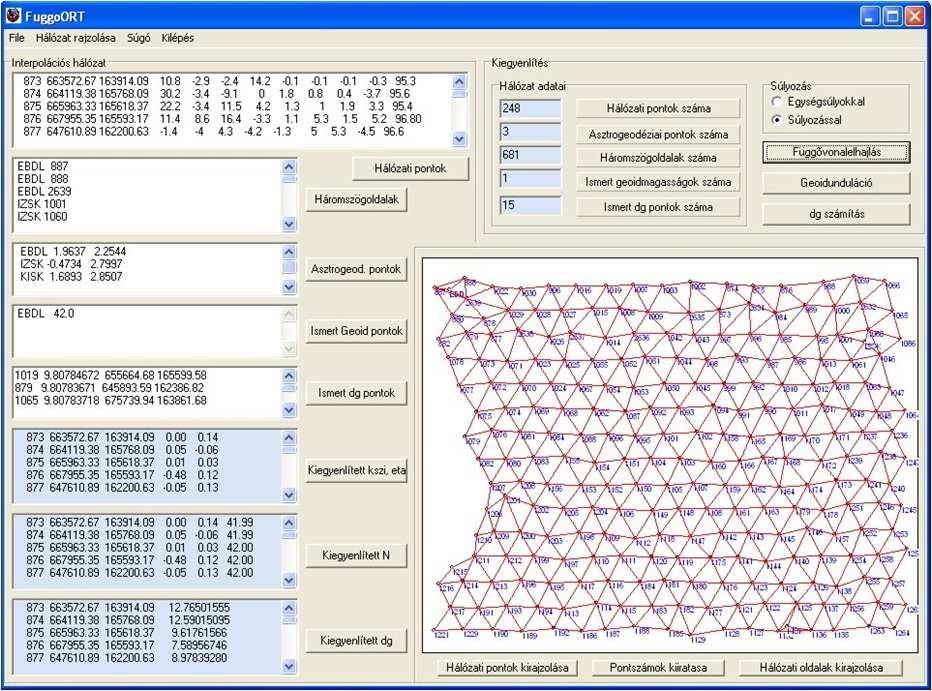Click the down arrow of the known dg points list scrollbar
This screenshot has width=932, height=691.
pyautogui.click(x=289, y=410)
